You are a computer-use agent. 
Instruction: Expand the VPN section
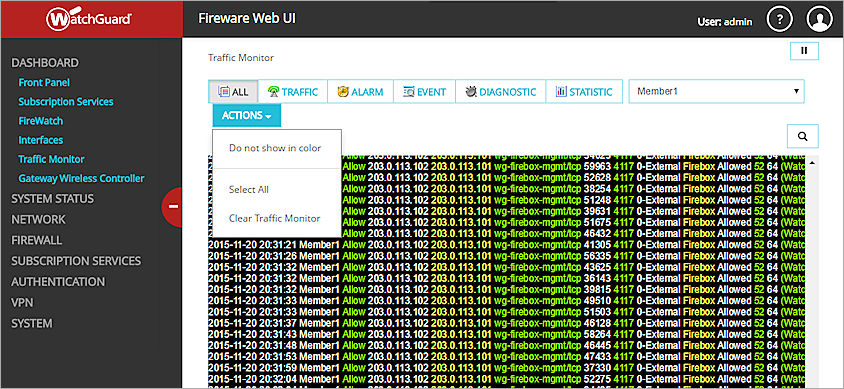(x=22, y=303)
